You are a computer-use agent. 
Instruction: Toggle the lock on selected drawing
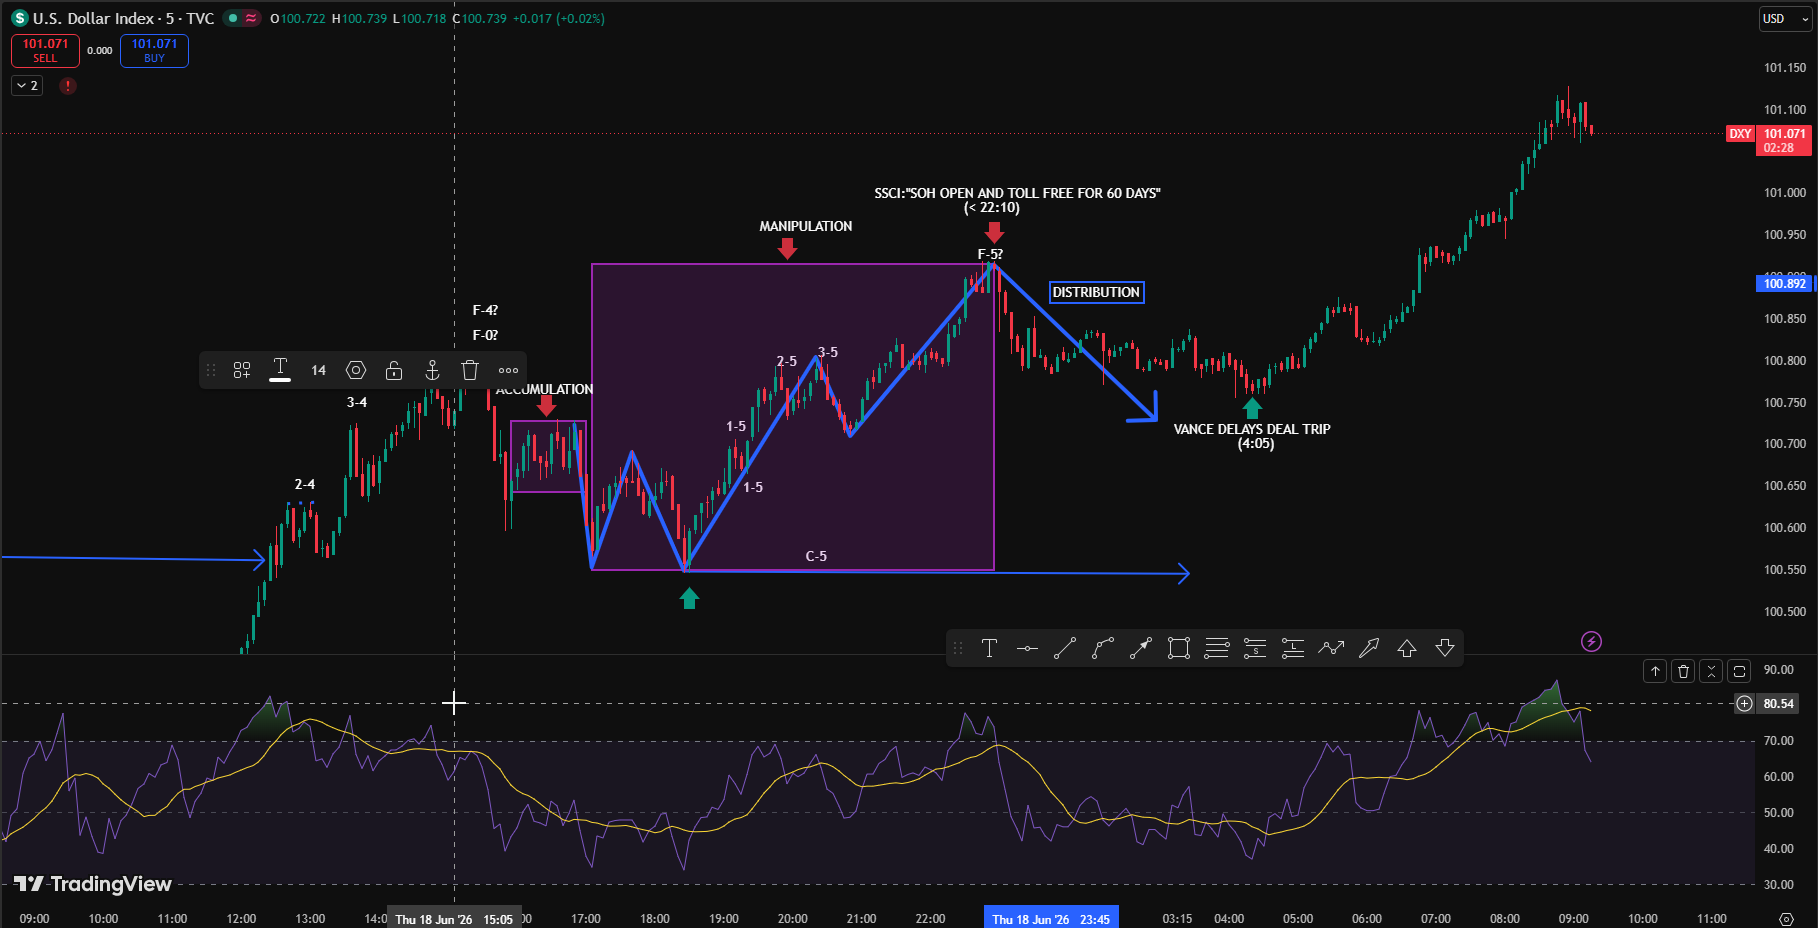click(394, 370)
